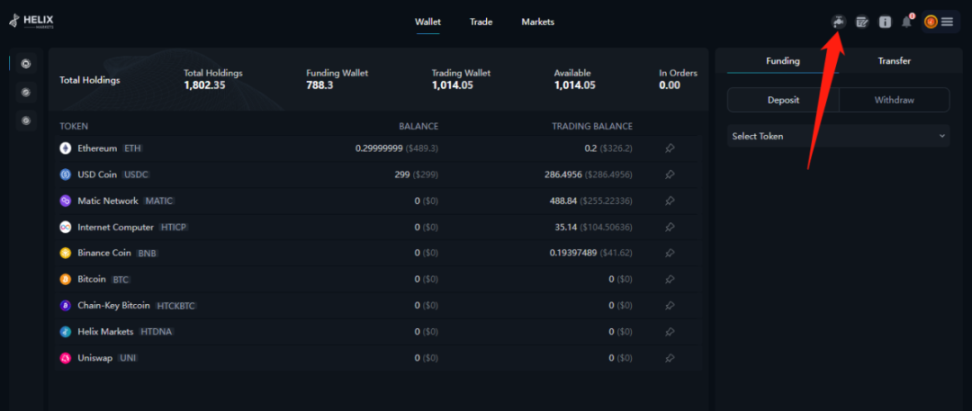The height and width of the screenshot is (411, 972).
Task: Click the Ethereum token name
Action: [97, 149]
